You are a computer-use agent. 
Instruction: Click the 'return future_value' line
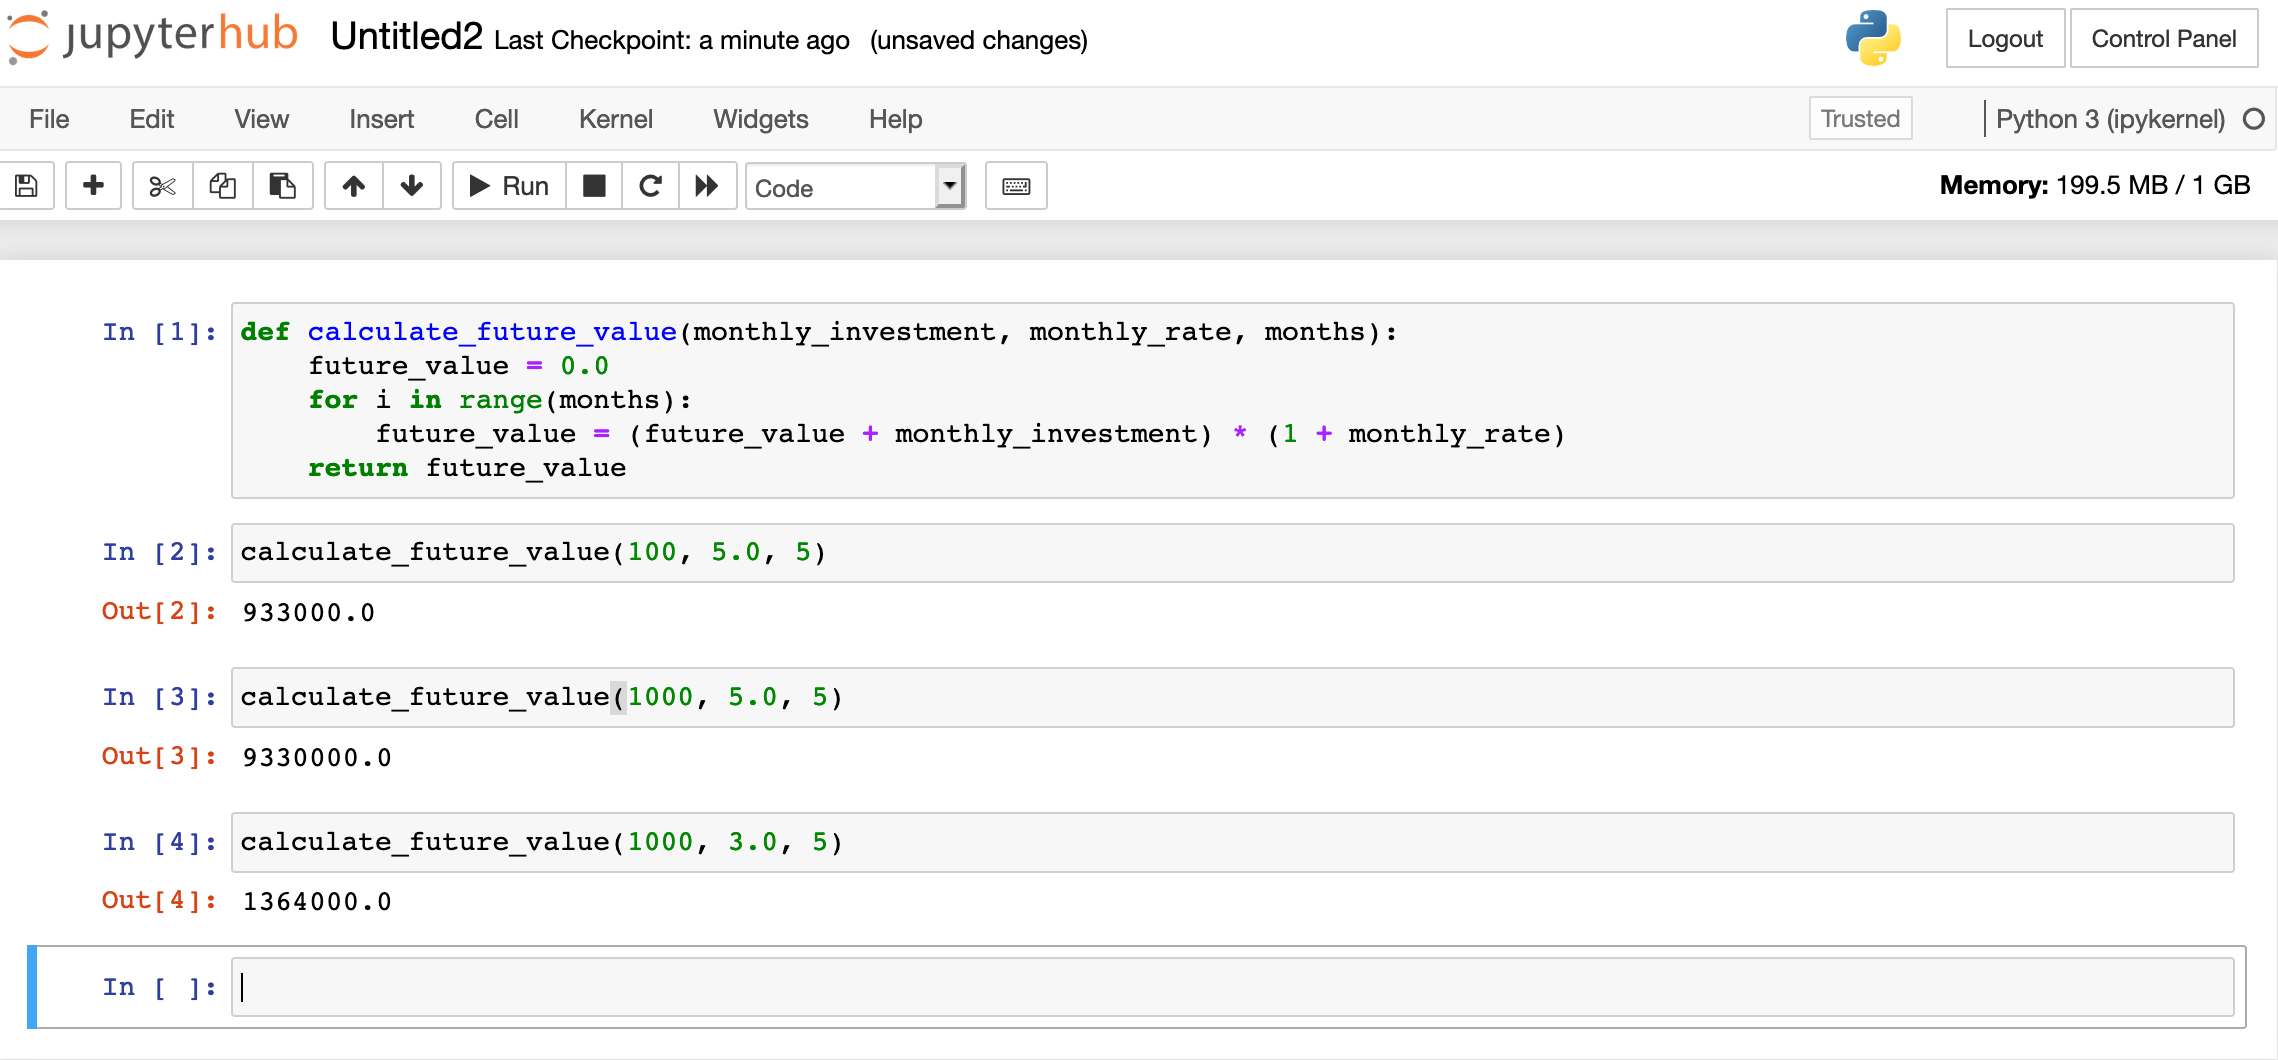(x=467, y=468)
